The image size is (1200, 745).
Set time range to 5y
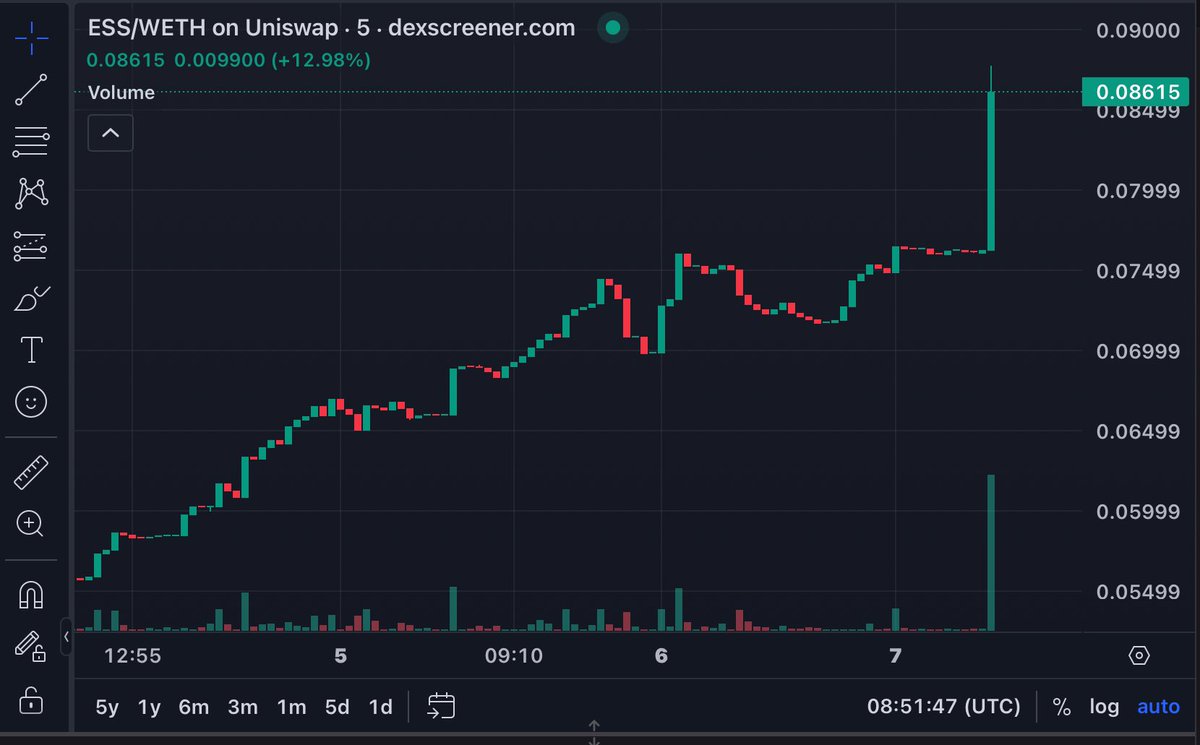(107, 707)
